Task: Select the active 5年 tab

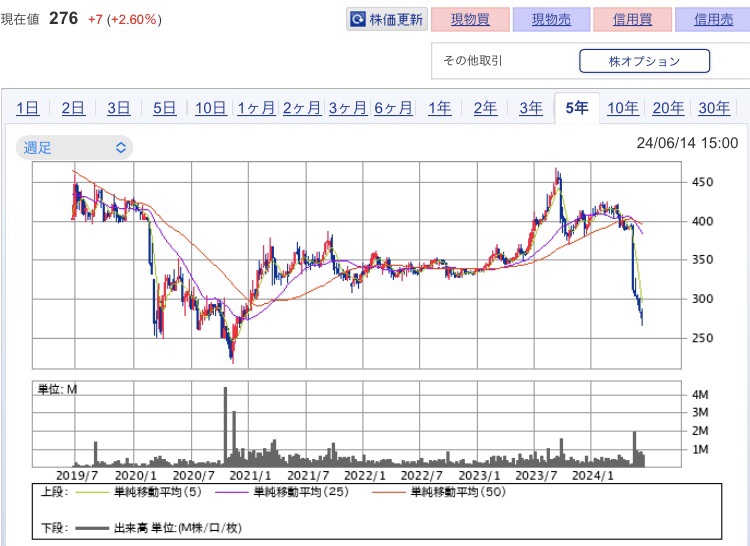Action: tap(577, 108)
